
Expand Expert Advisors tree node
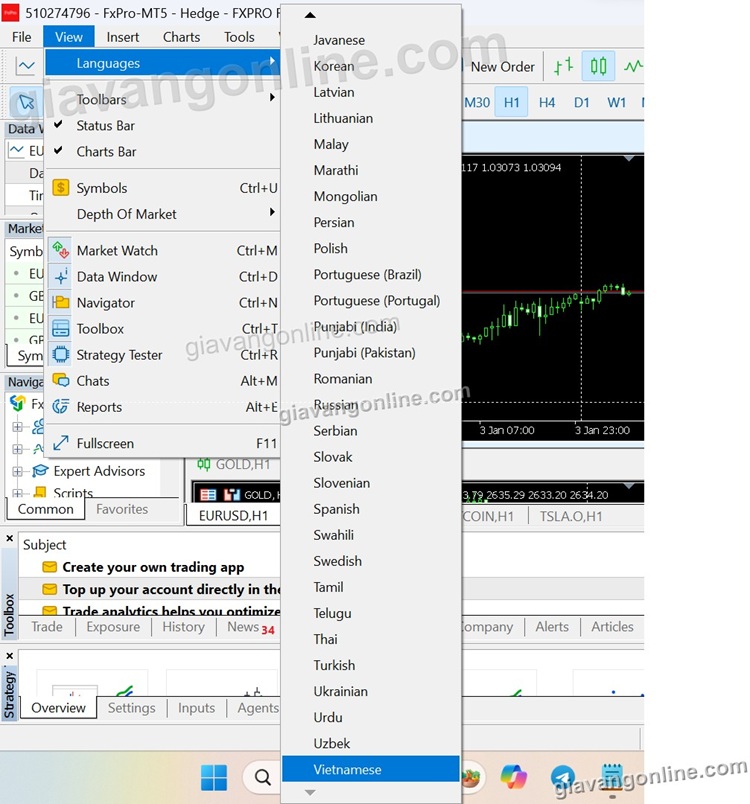(x=17, y=471)
